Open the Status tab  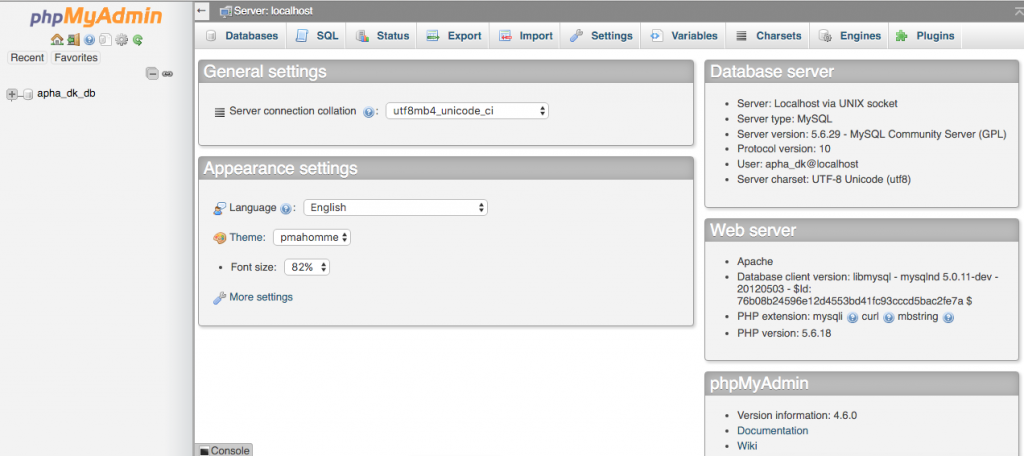(382, 36)
